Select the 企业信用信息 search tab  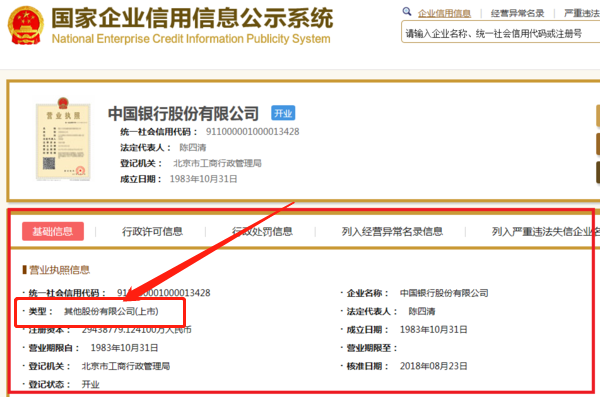[x=444, y=13]
